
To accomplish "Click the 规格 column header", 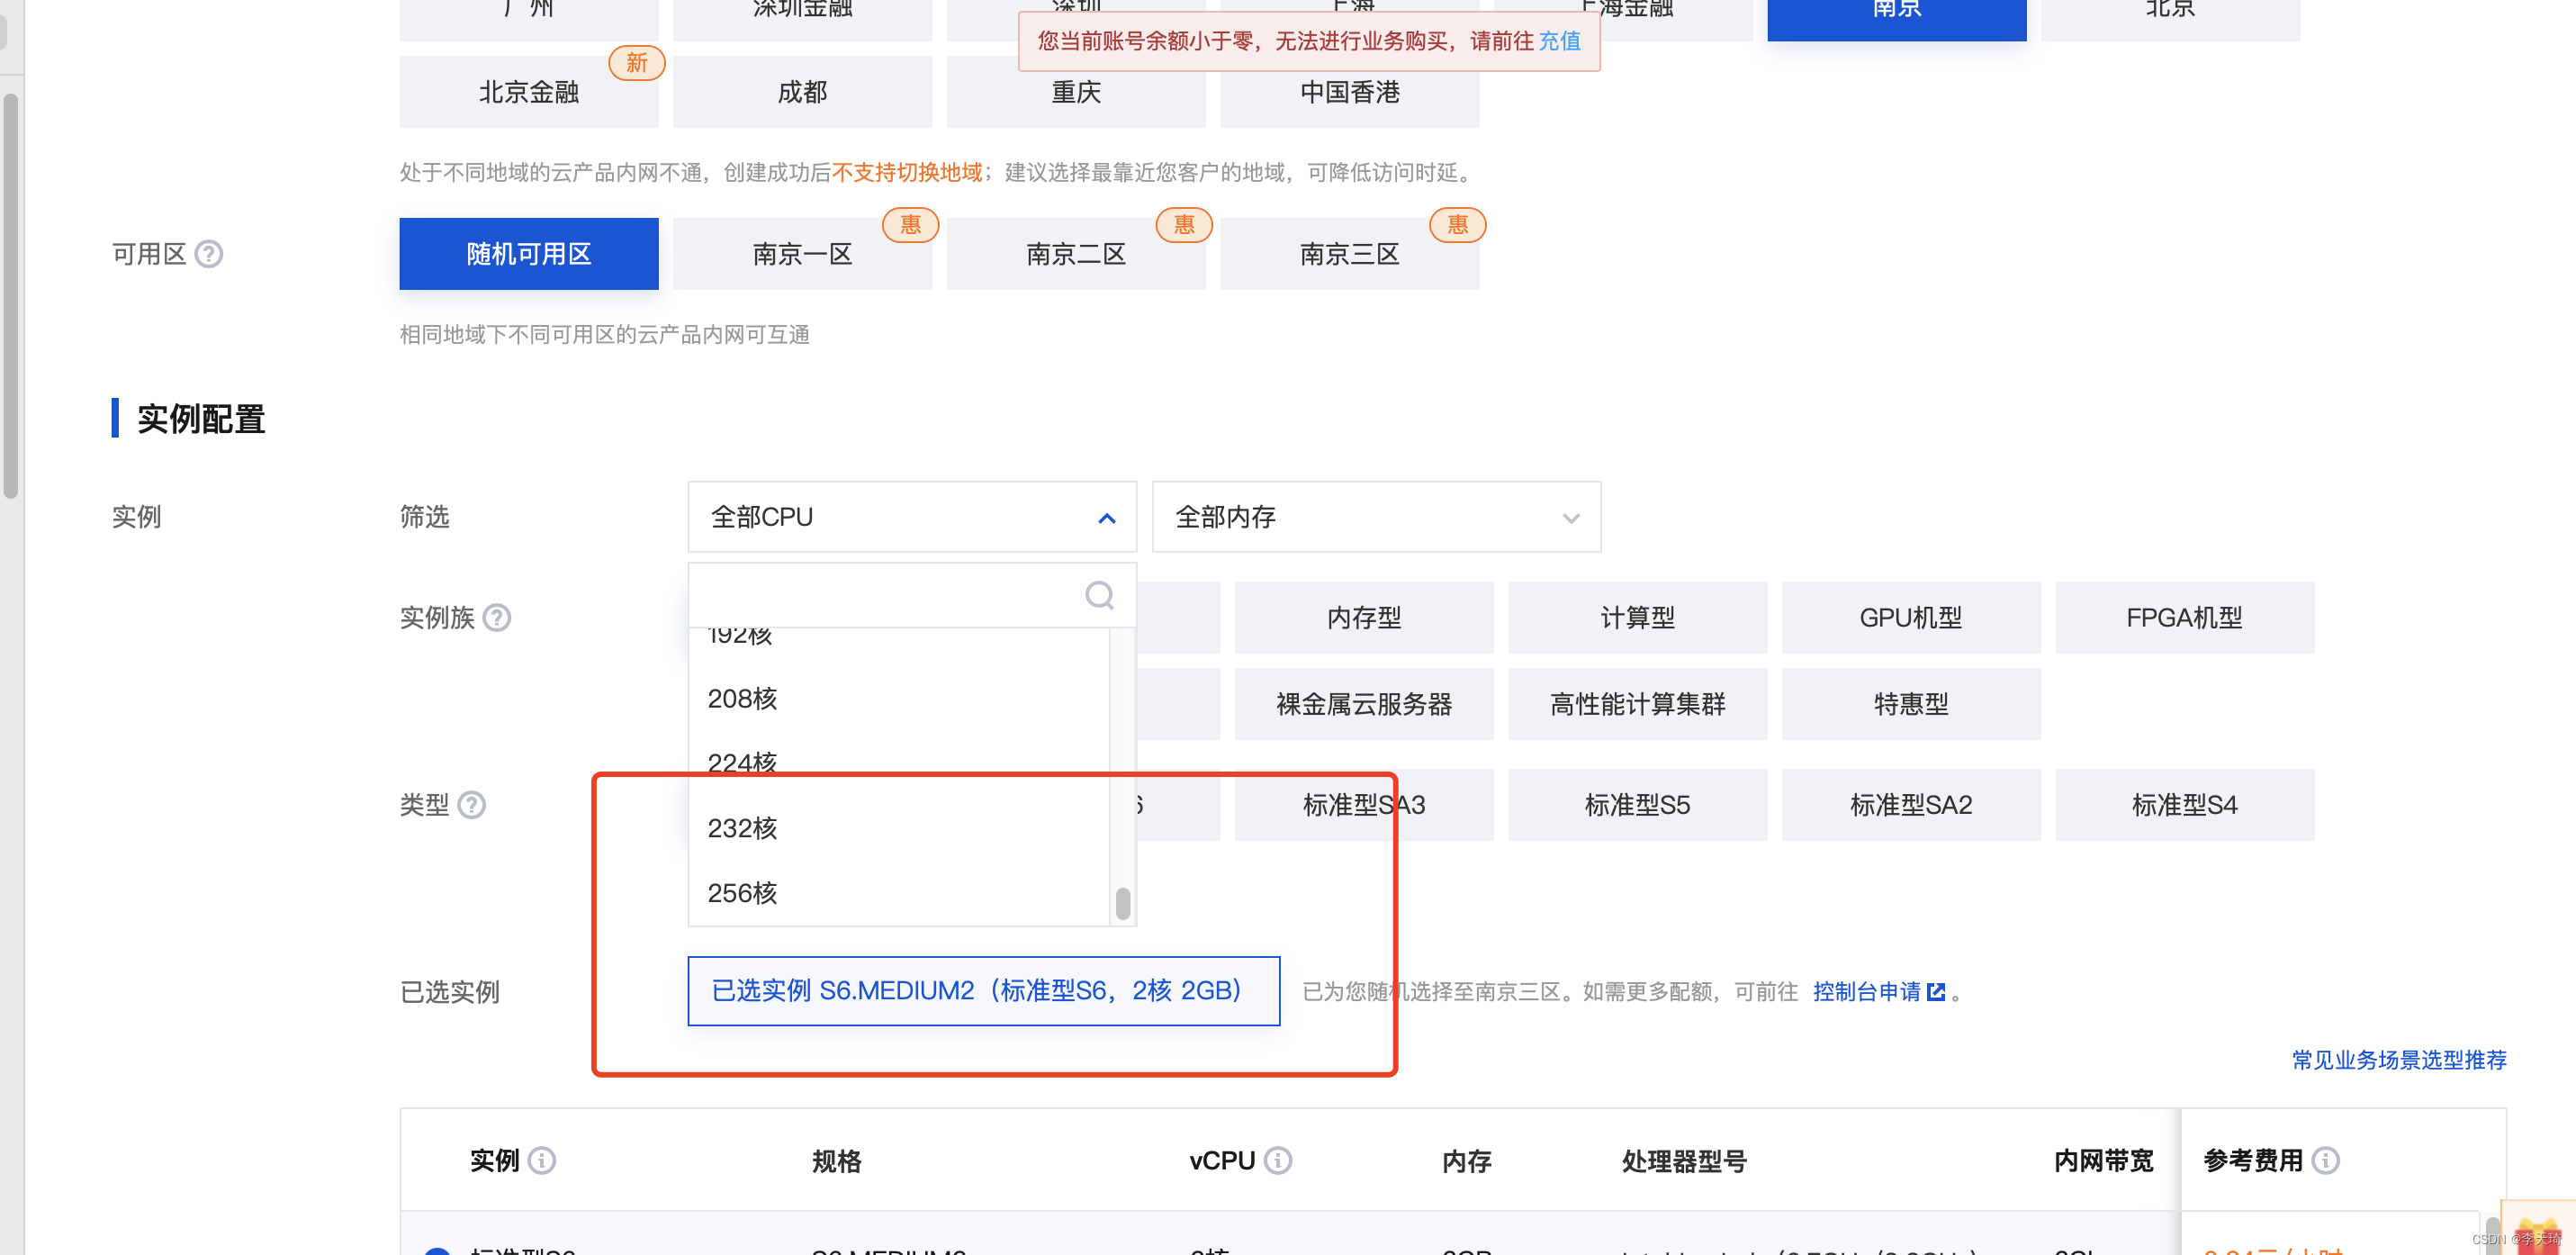I will (837, 1161).
